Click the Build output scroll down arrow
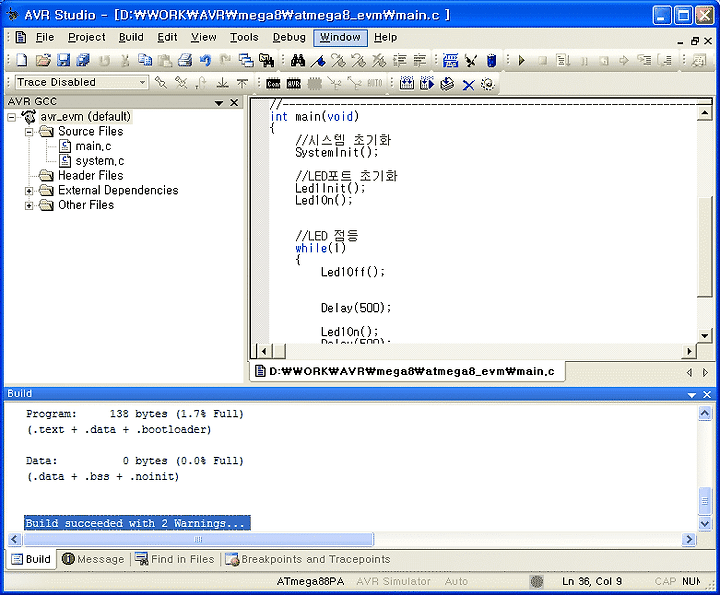This screenshot has width=720, height=595. (x=705, y=523)
